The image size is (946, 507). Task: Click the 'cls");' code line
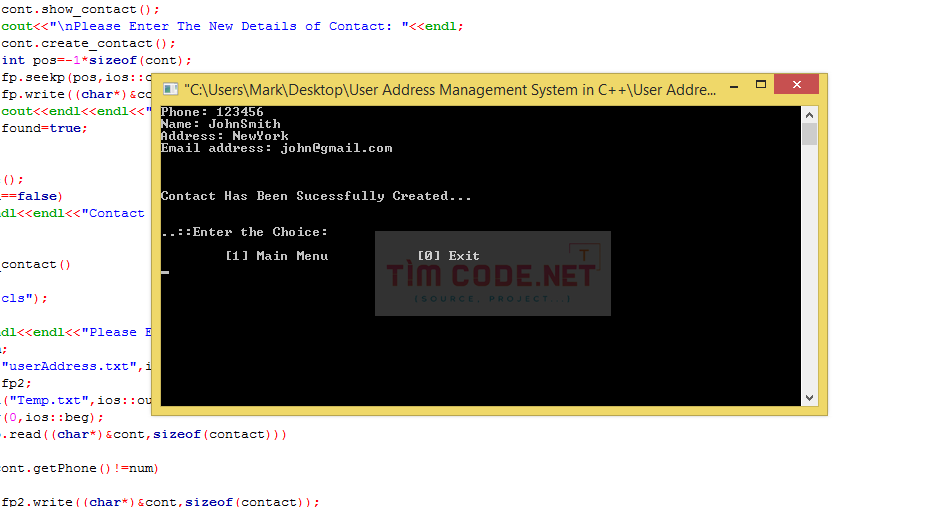coord(24,298)
